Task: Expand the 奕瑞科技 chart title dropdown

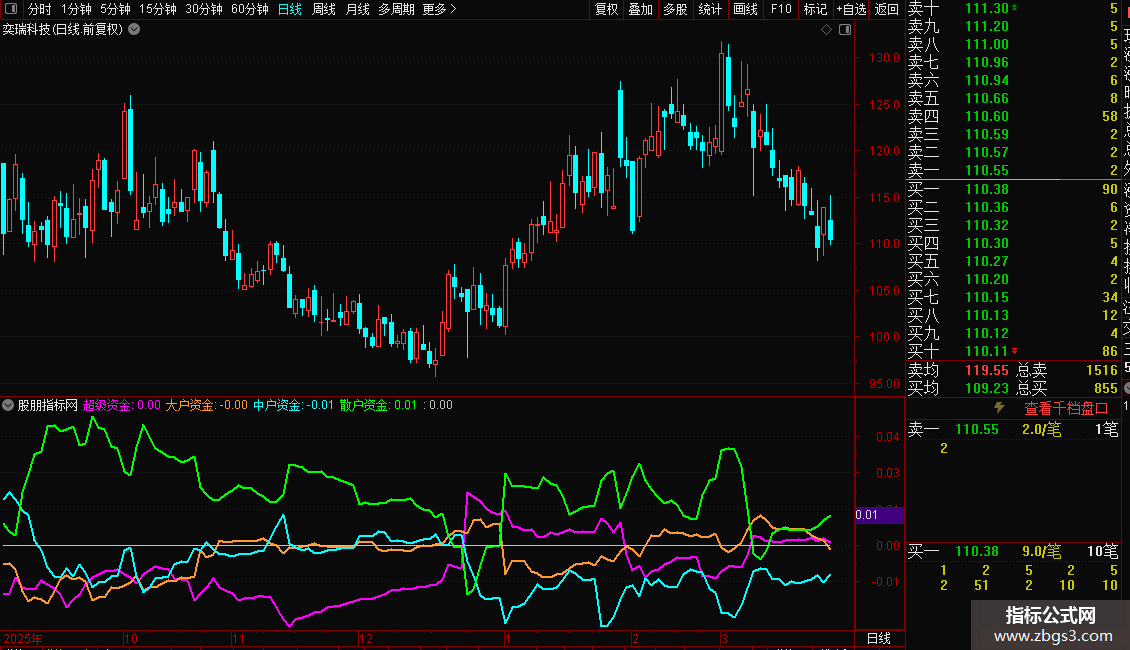Action: [x=134, y=30]
